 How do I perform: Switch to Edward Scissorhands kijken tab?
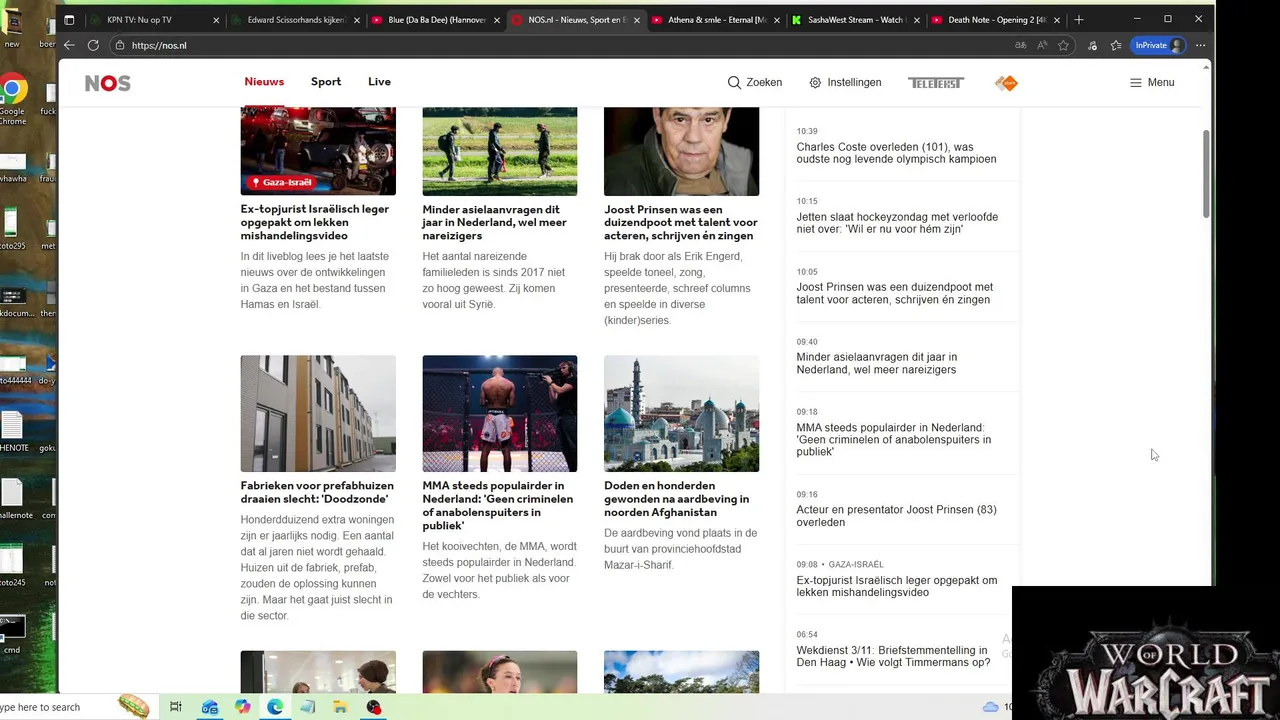(x=295, y=20)
